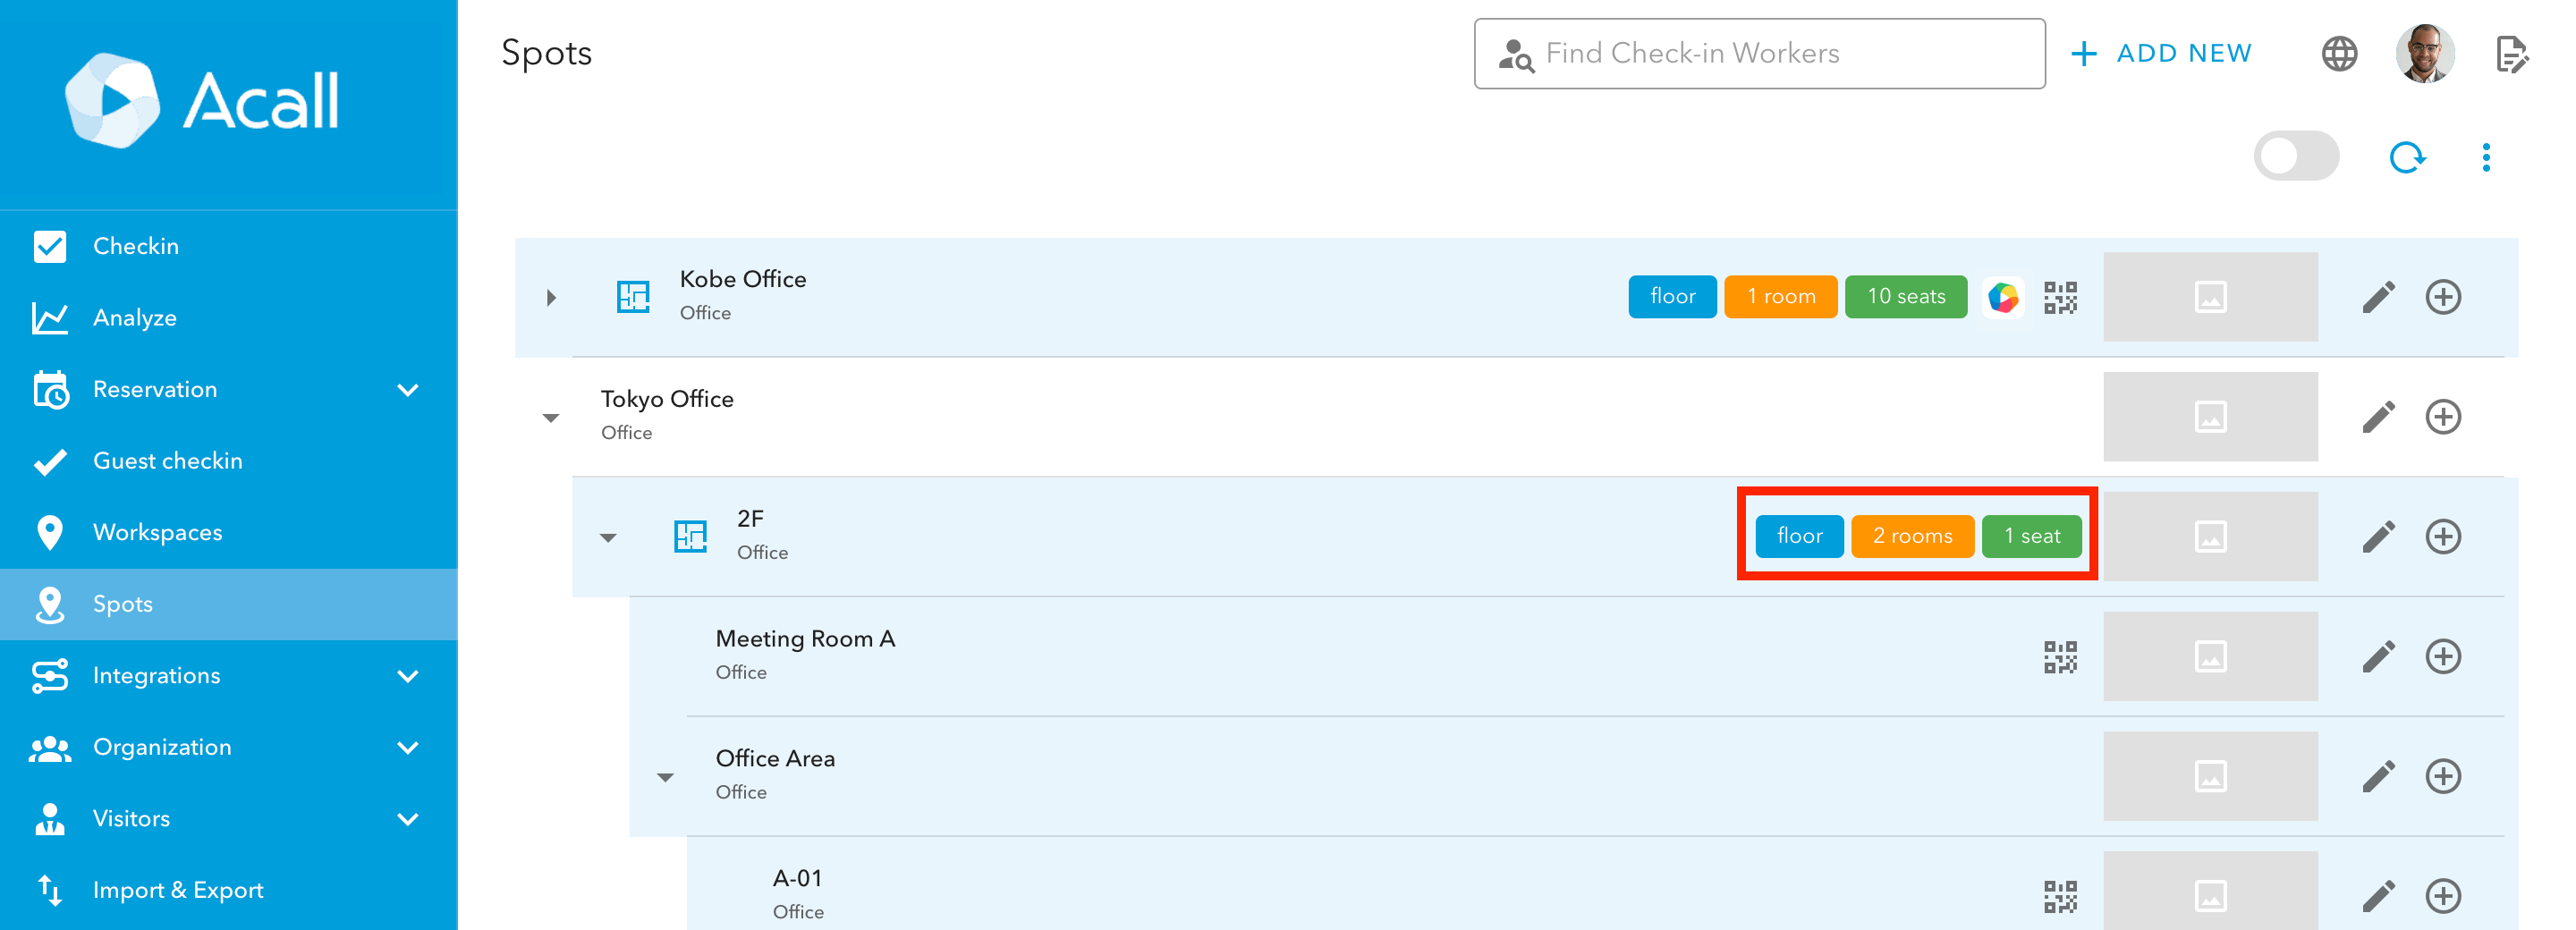Open the language globe icon
The image size is (2576, 930).
(x=2339, y=53)
